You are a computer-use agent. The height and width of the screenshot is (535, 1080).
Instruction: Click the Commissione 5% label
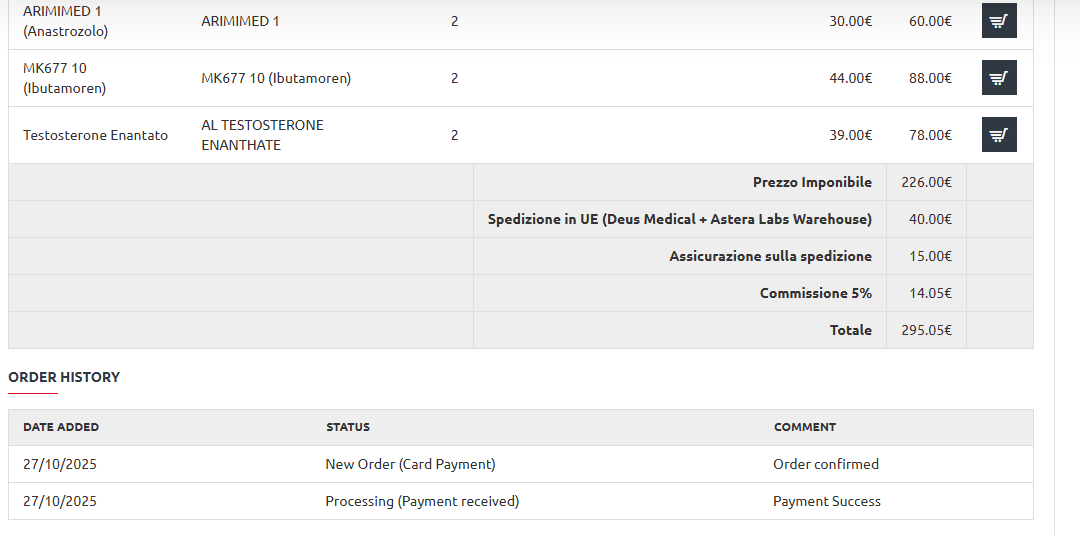tap(816, 293)
